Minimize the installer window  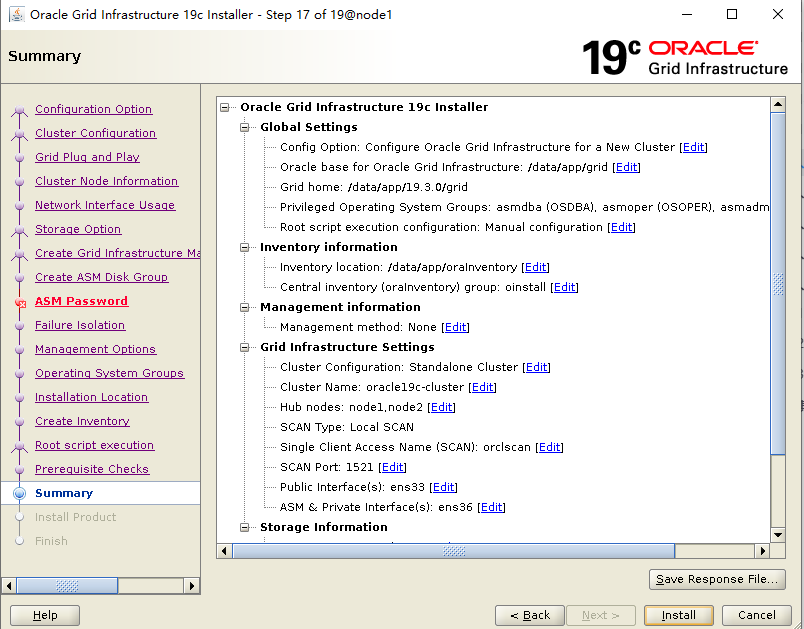[x=687, y=14]
